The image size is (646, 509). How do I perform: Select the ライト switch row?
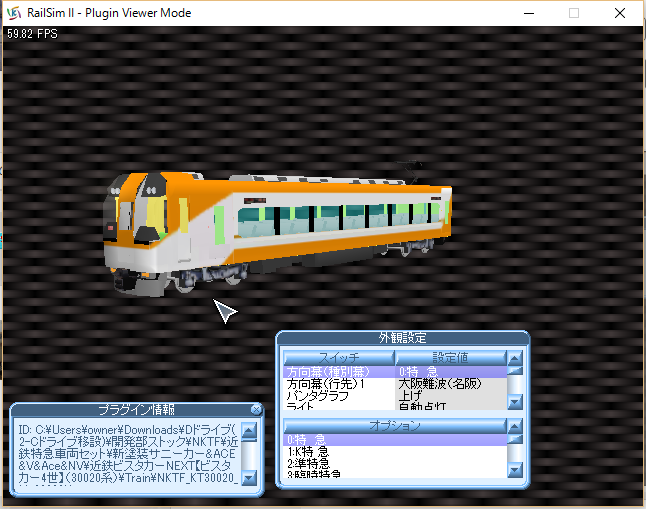click(x=339, y=406)
